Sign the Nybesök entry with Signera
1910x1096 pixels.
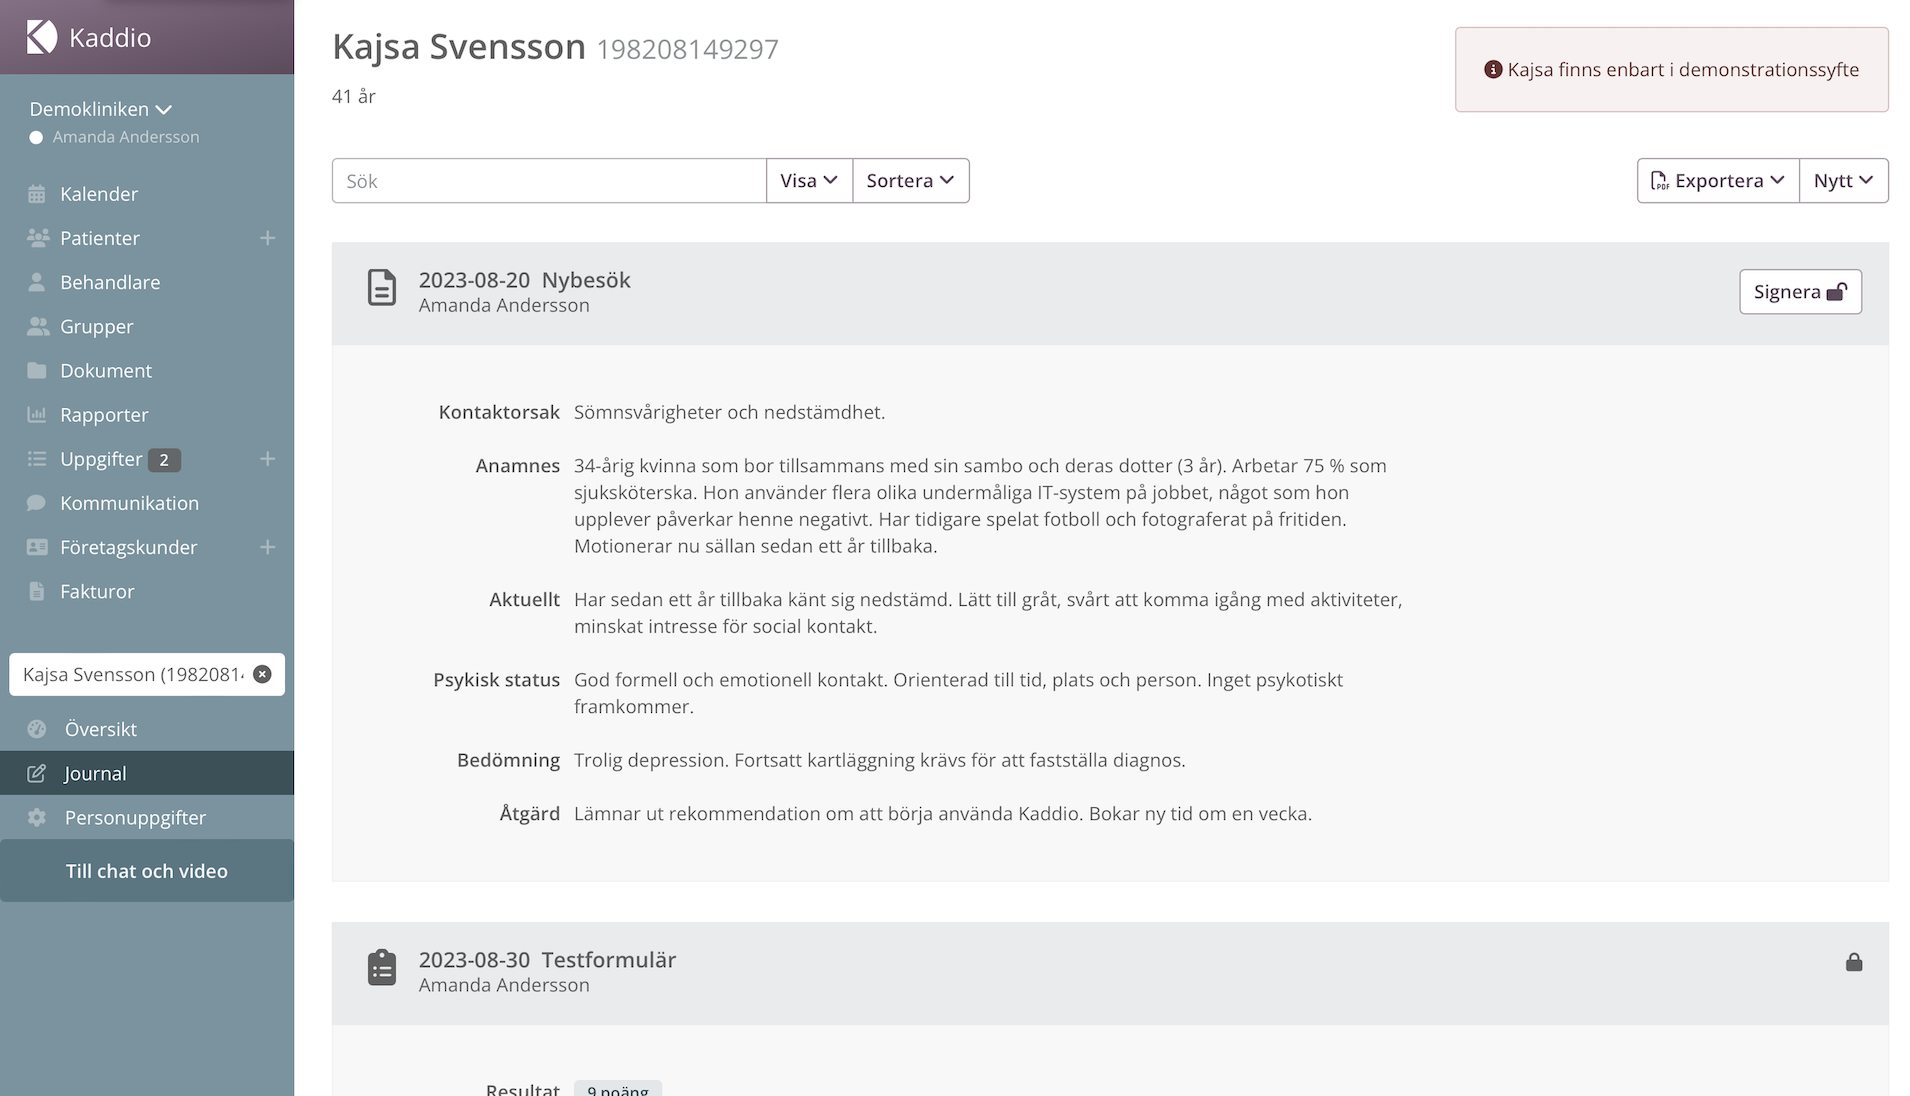[x=1799, y=292]
